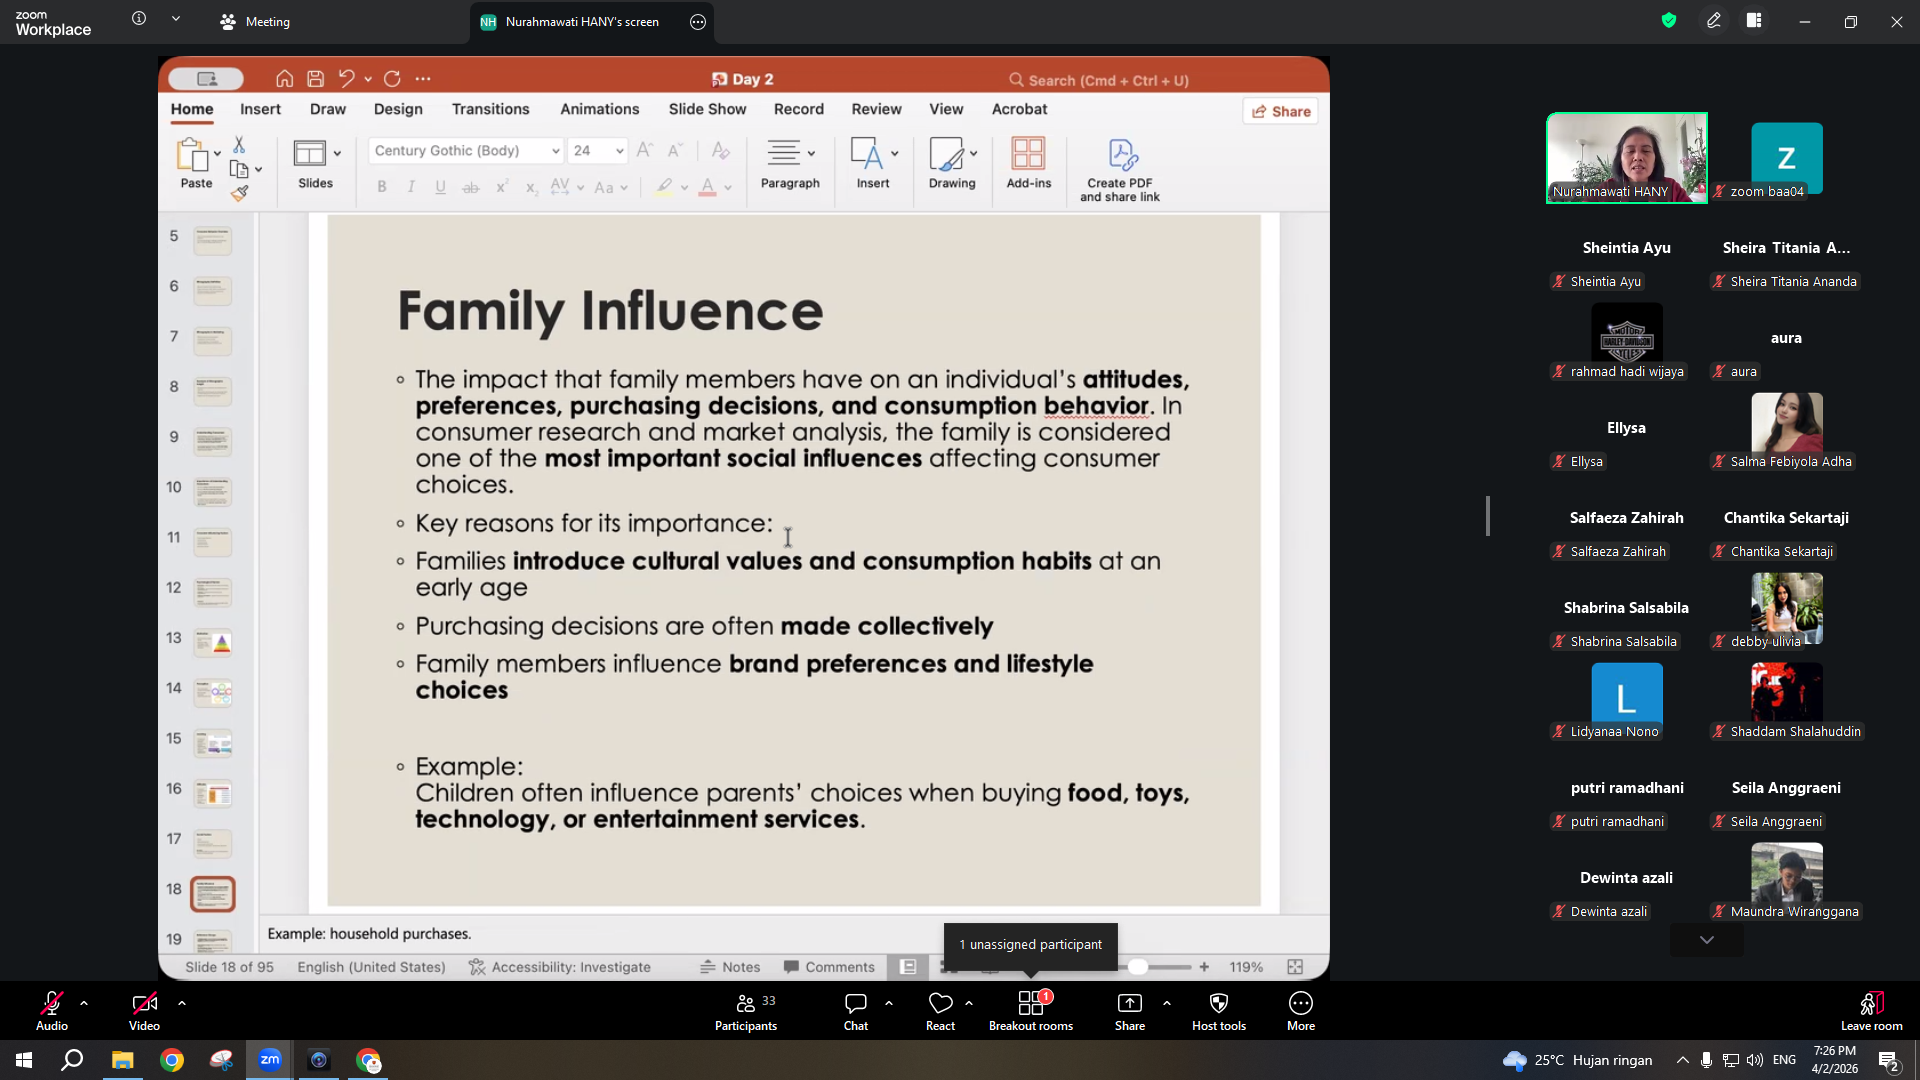The width and height of the screenshot is (1920, 1080).
Task: Open the Design ribbon tab
Action: (x=398, y=109)
